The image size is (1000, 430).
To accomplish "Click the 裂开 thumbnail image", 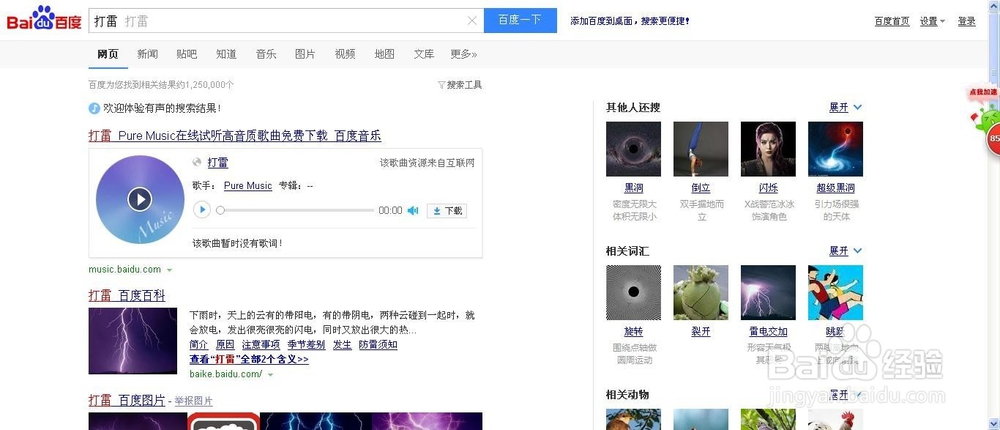I will click(701, 293).
